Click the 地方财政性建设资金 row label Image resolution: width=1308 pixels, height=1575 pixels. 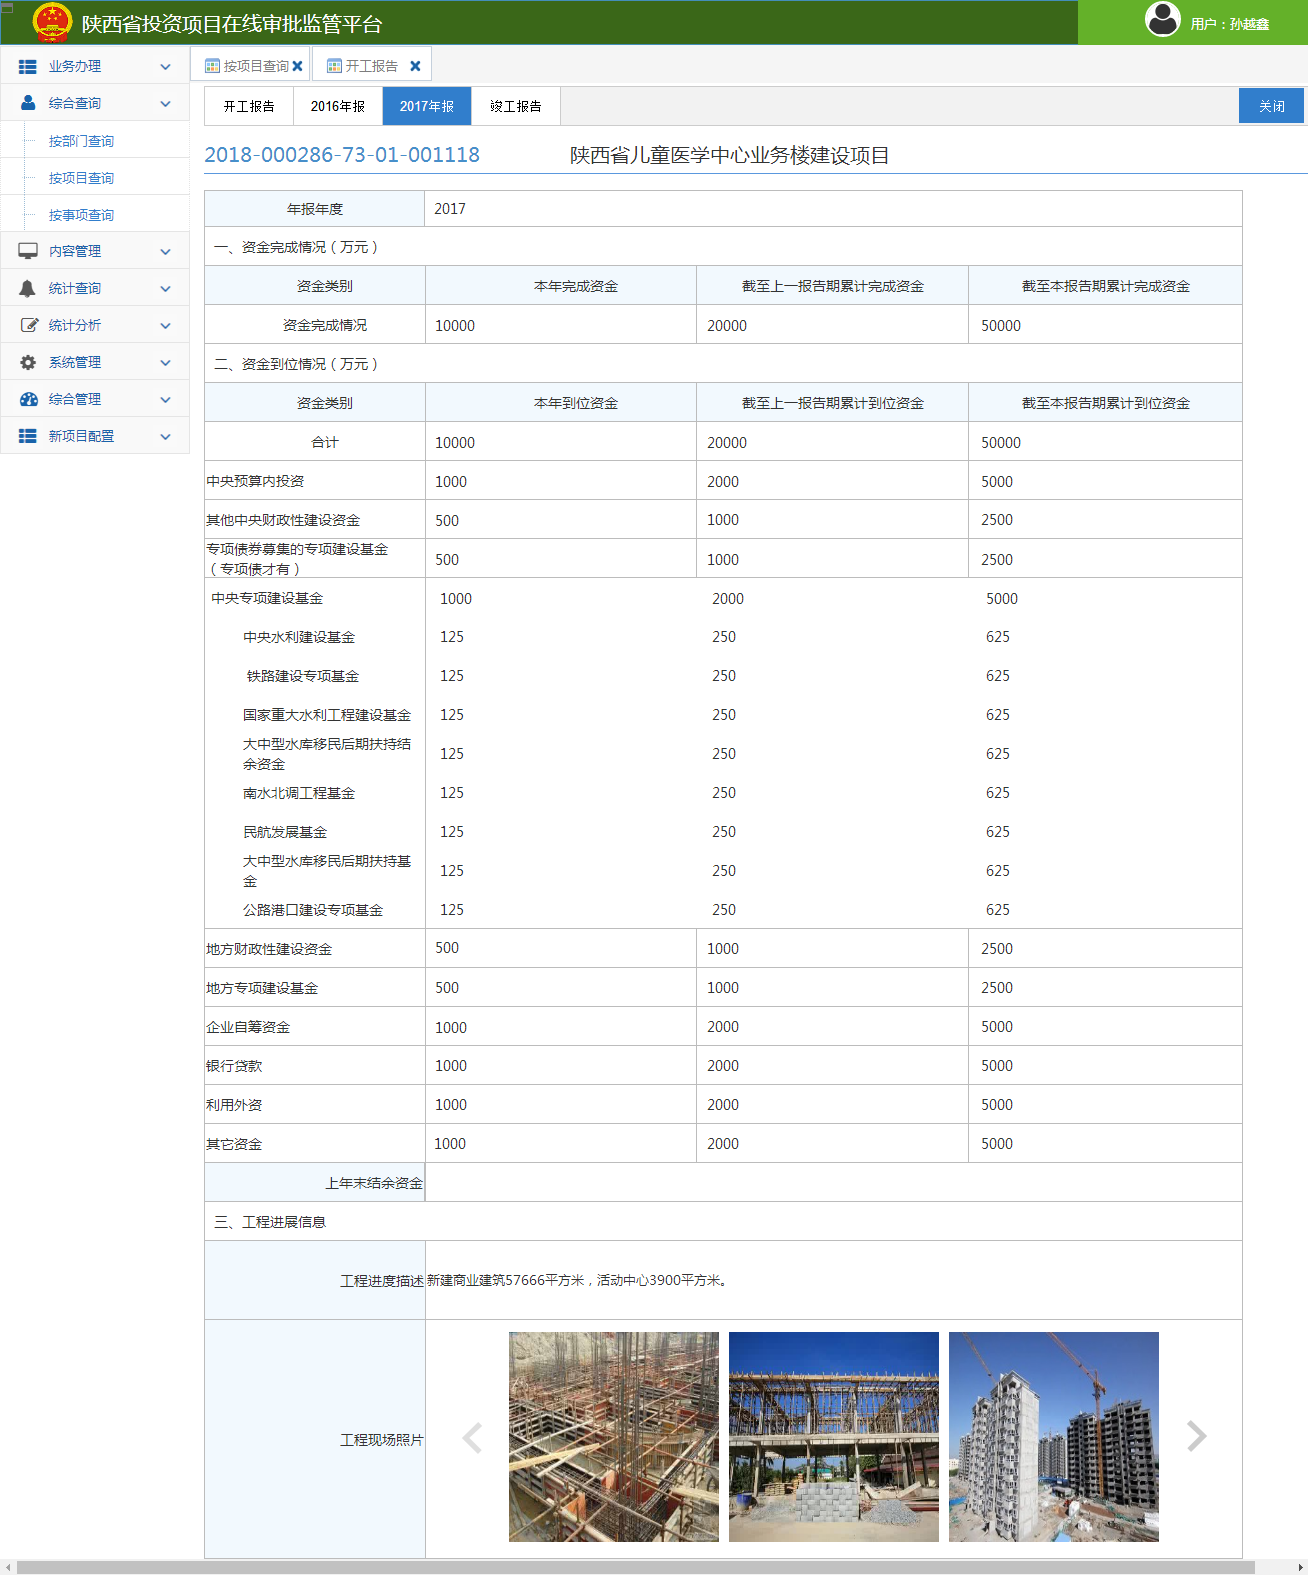(x=269, y=949)
